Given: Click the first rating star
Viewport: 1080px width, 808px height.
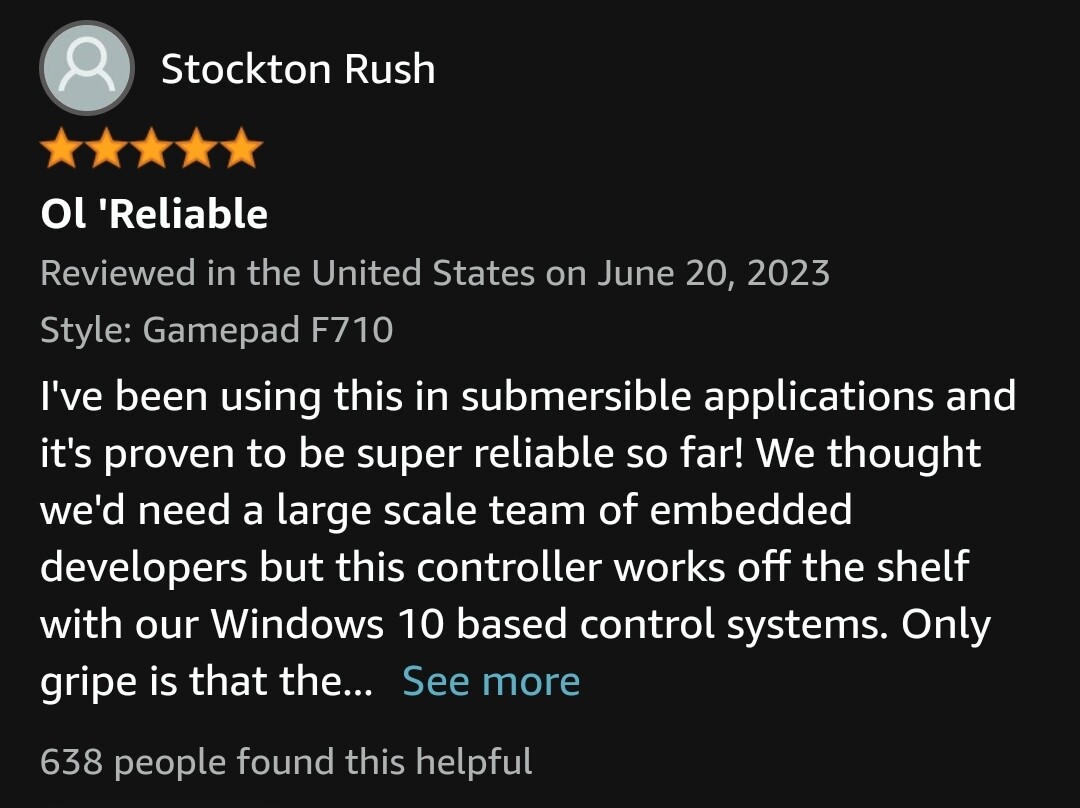Looking at the screenshot, I should point(62,151).
